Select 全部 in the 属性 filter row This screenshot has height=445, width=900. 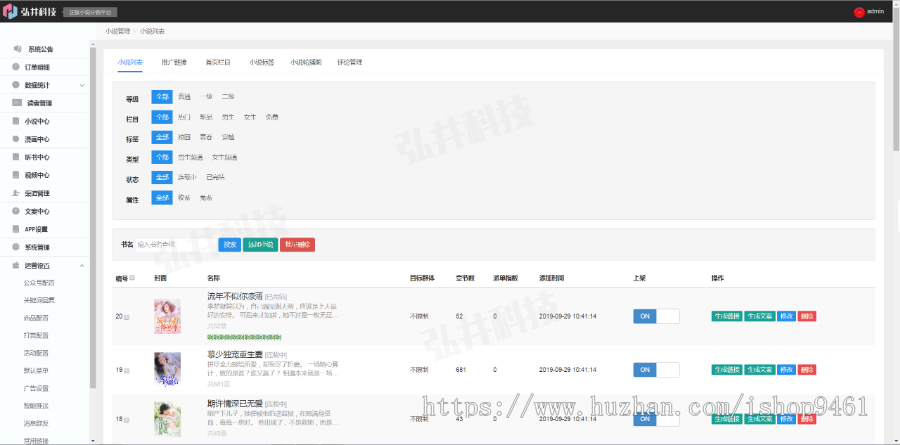pos(162,198)
